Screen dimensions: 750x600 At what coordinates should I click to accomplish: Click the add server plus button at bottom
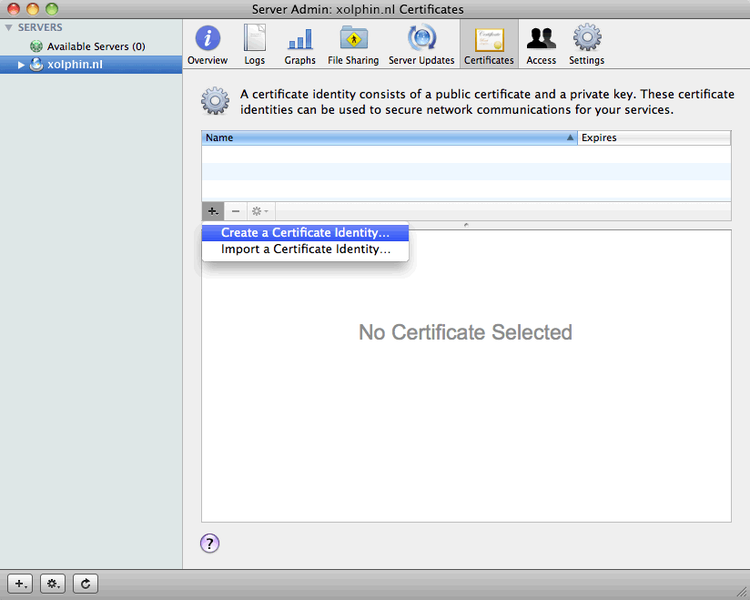point(20,584)
